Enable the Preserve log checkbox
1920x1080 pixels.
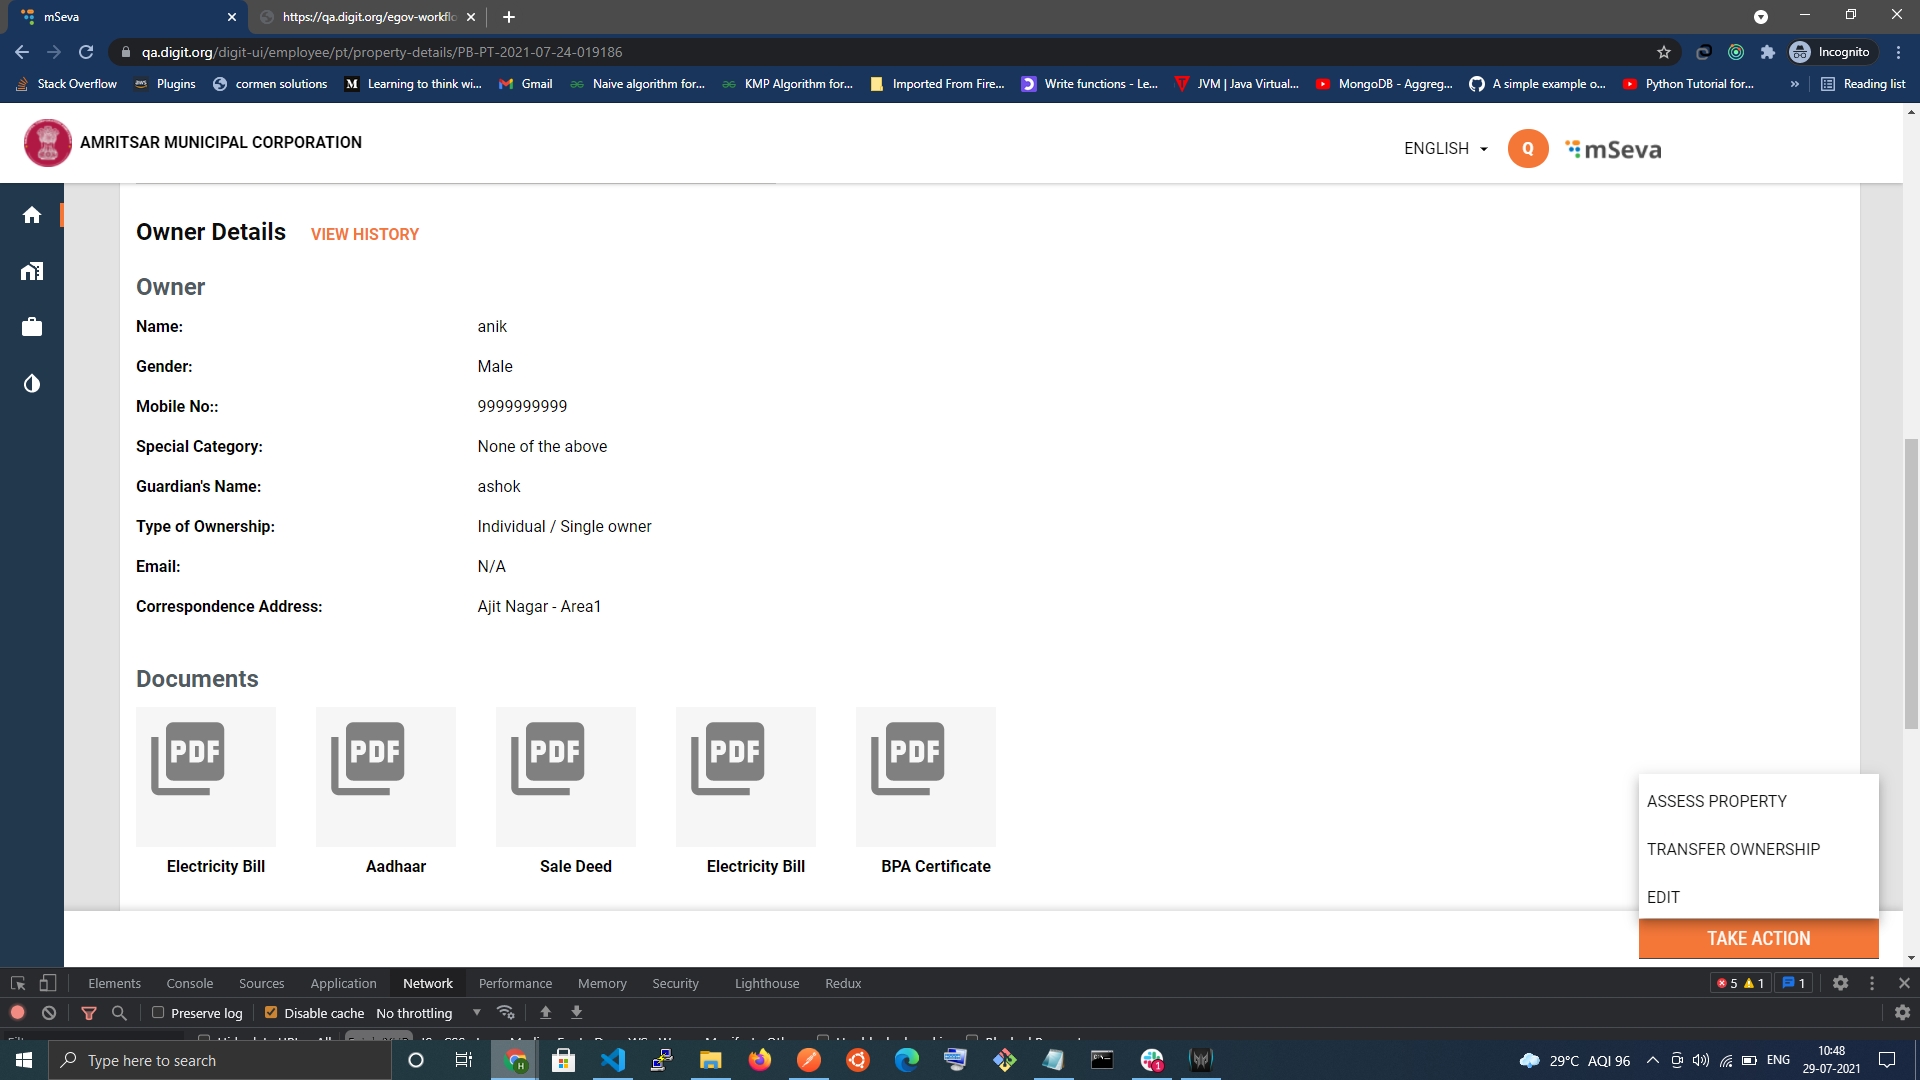pos(158,1013)
